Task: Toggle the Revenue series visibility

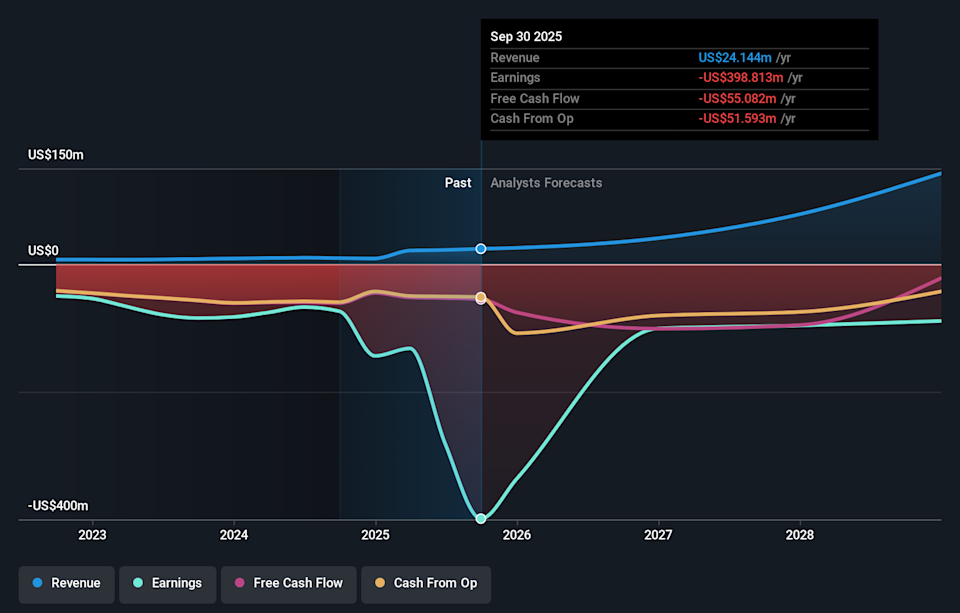Action: coord(66,583)
